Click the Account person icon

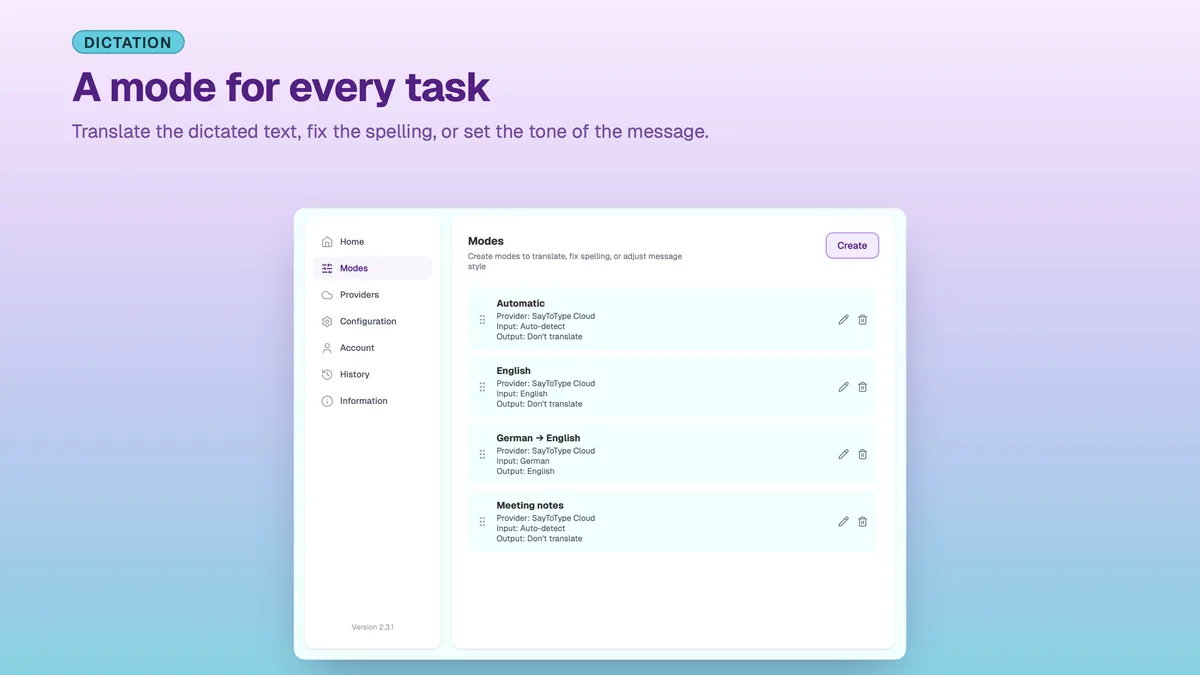(327, 348)
